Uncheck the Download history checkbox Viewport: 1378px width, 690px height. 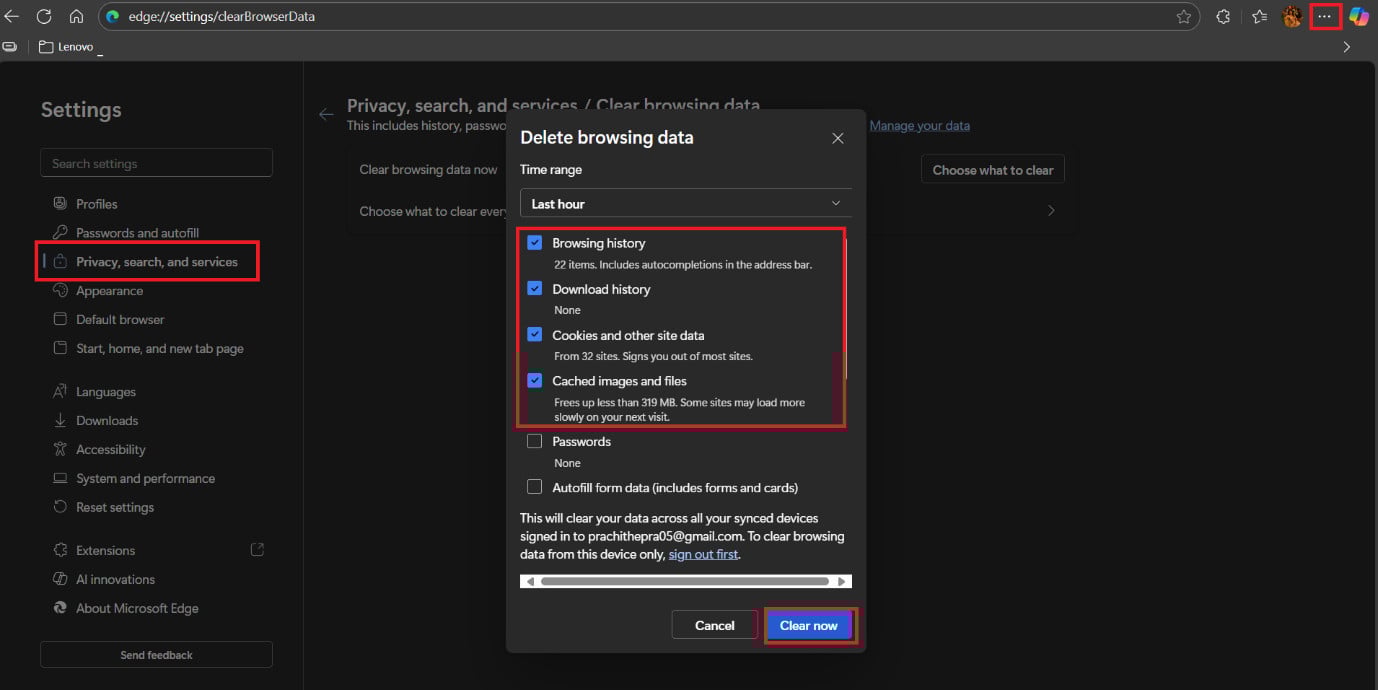click(535, 288)
